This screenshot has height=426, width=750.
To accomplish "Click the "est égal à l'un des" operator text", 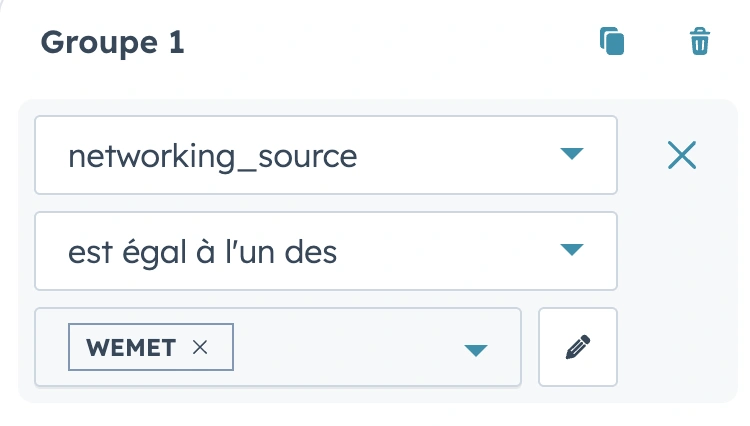I will 202,250.
